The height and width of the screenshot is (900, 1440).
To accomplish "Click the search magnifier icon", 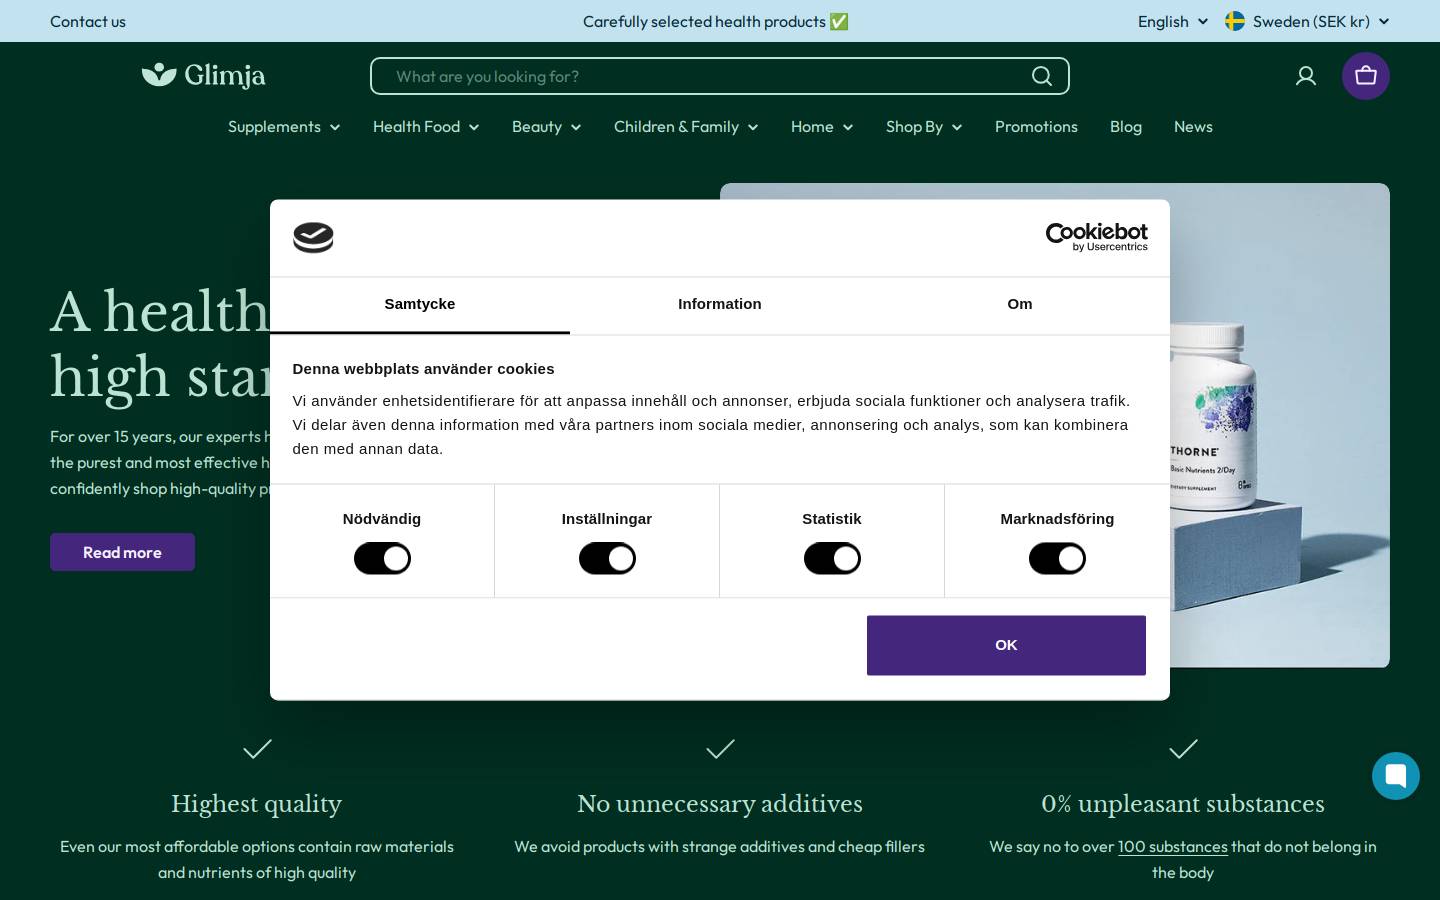I will click(1042, 76).
